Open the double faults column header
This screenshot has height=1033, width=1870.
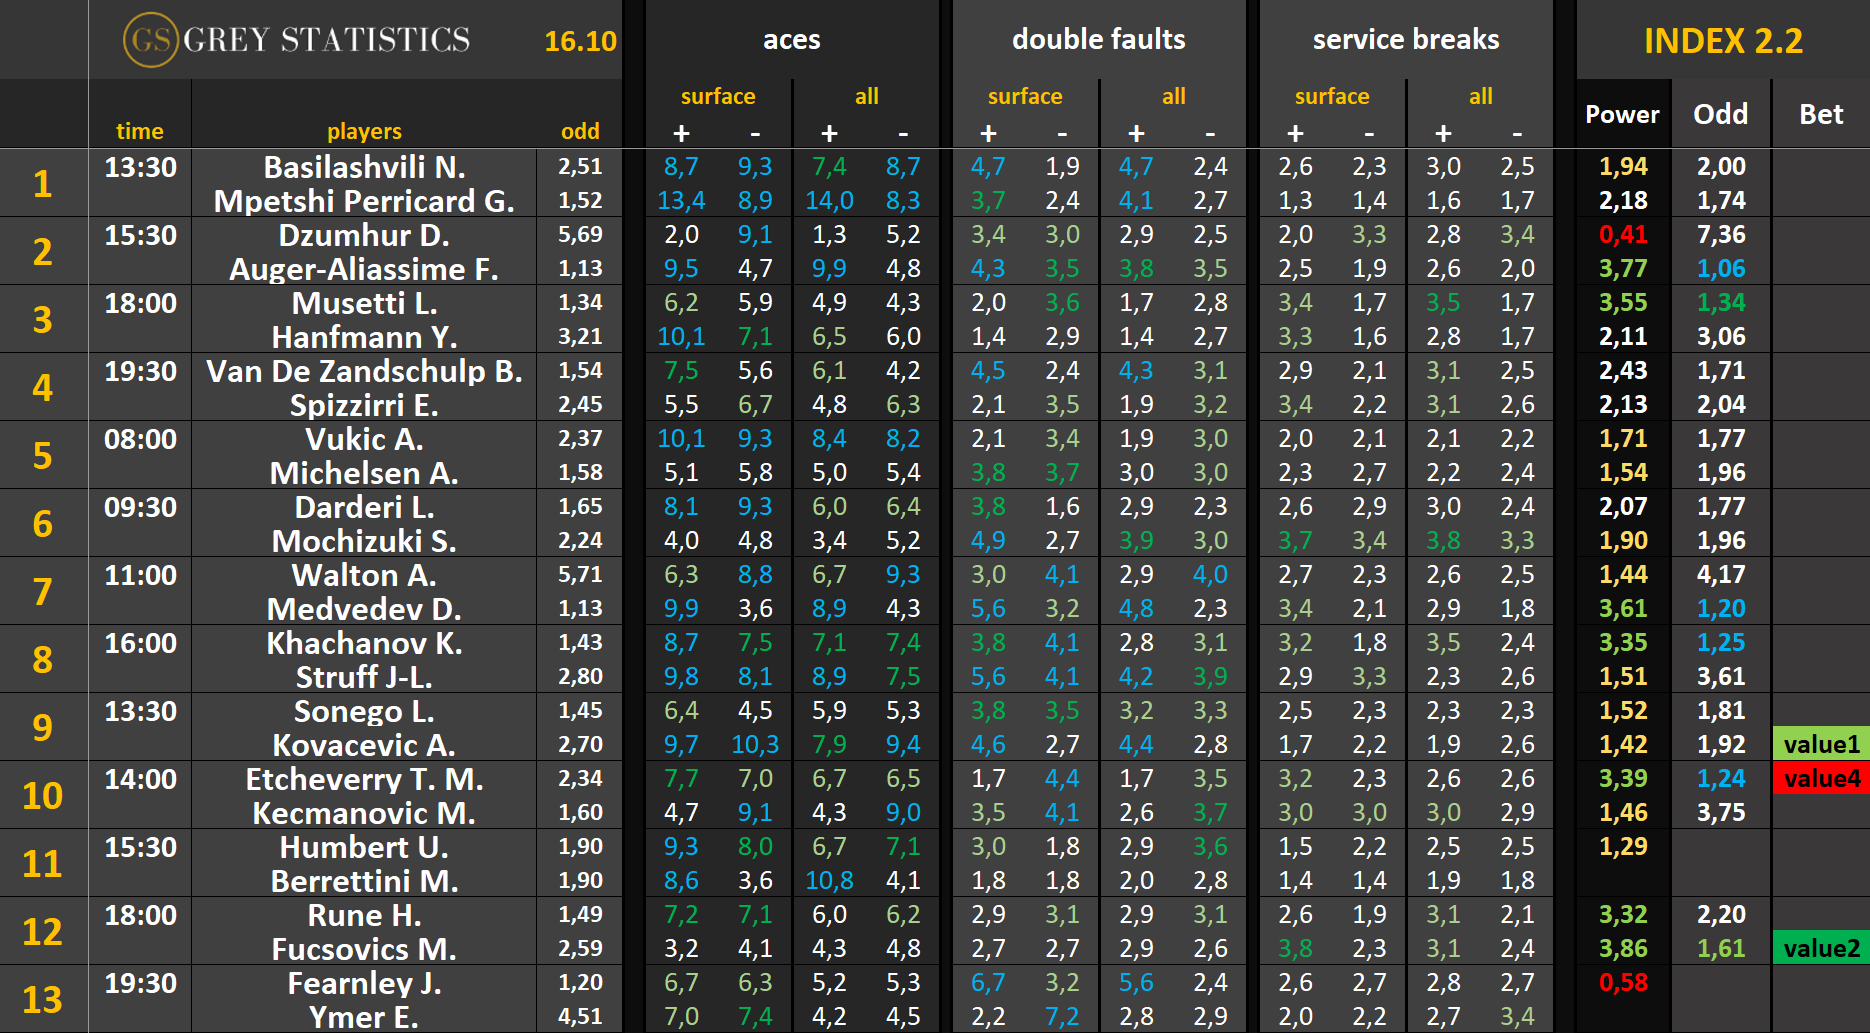click(x=1098, y=40)
